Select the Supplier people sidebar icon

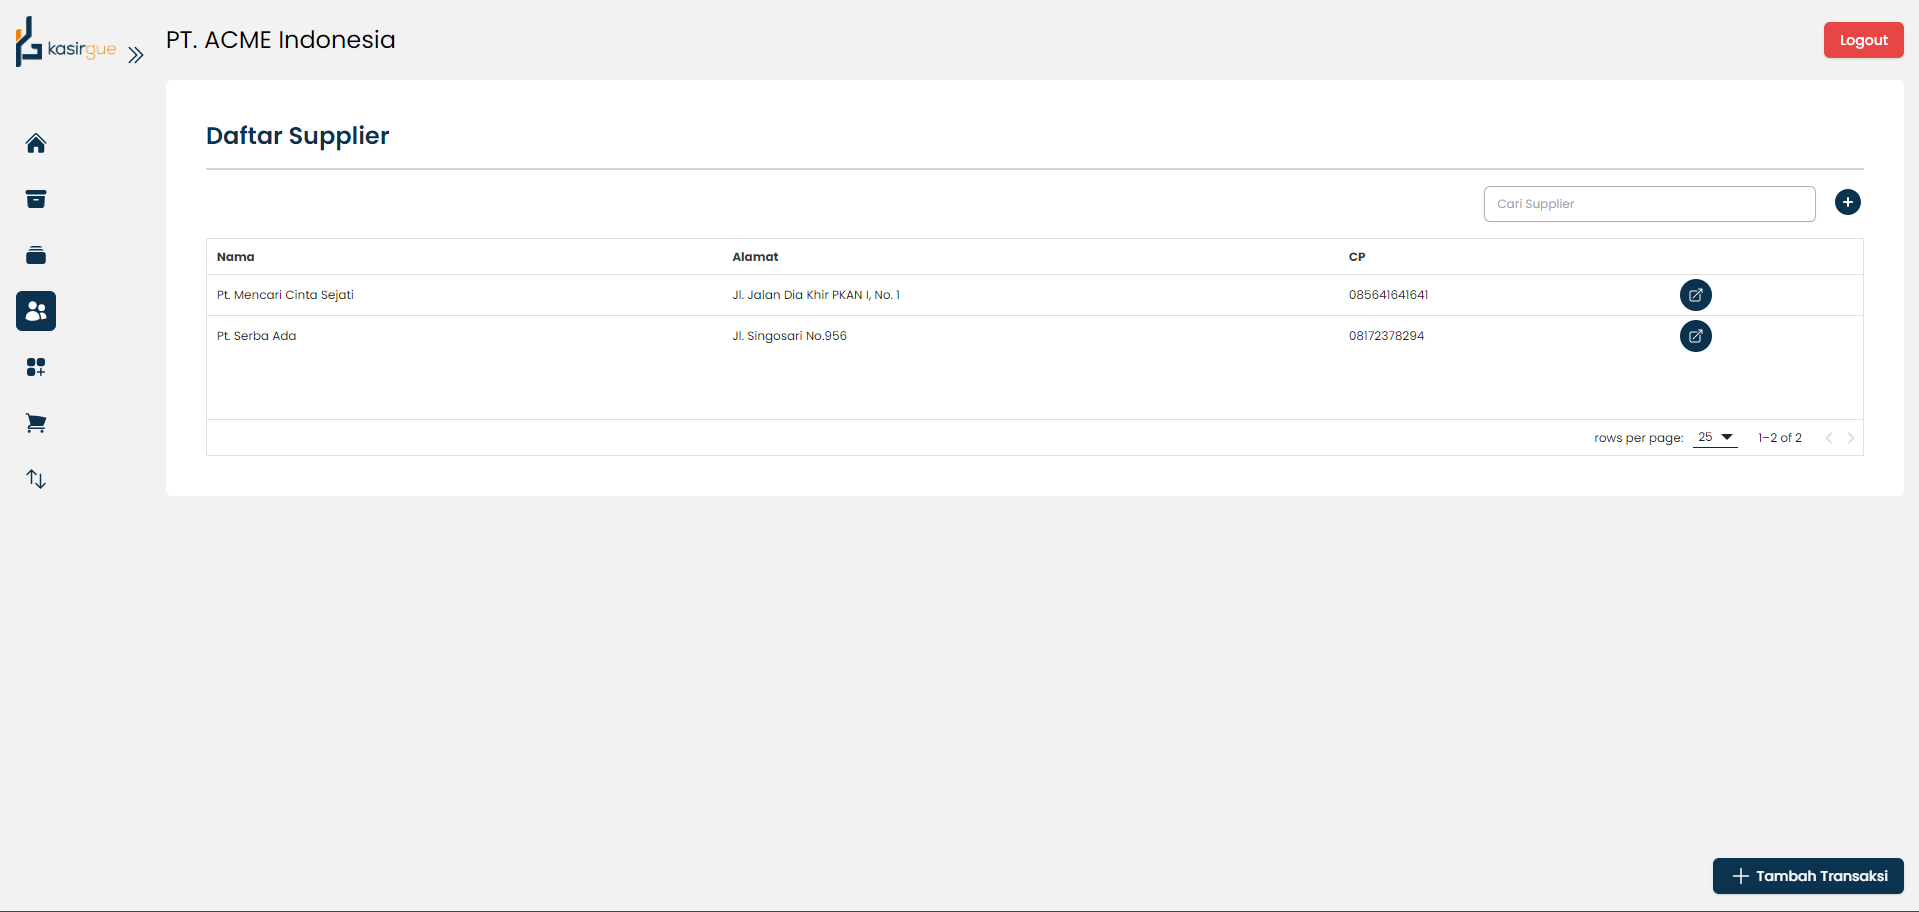point(36,311)
